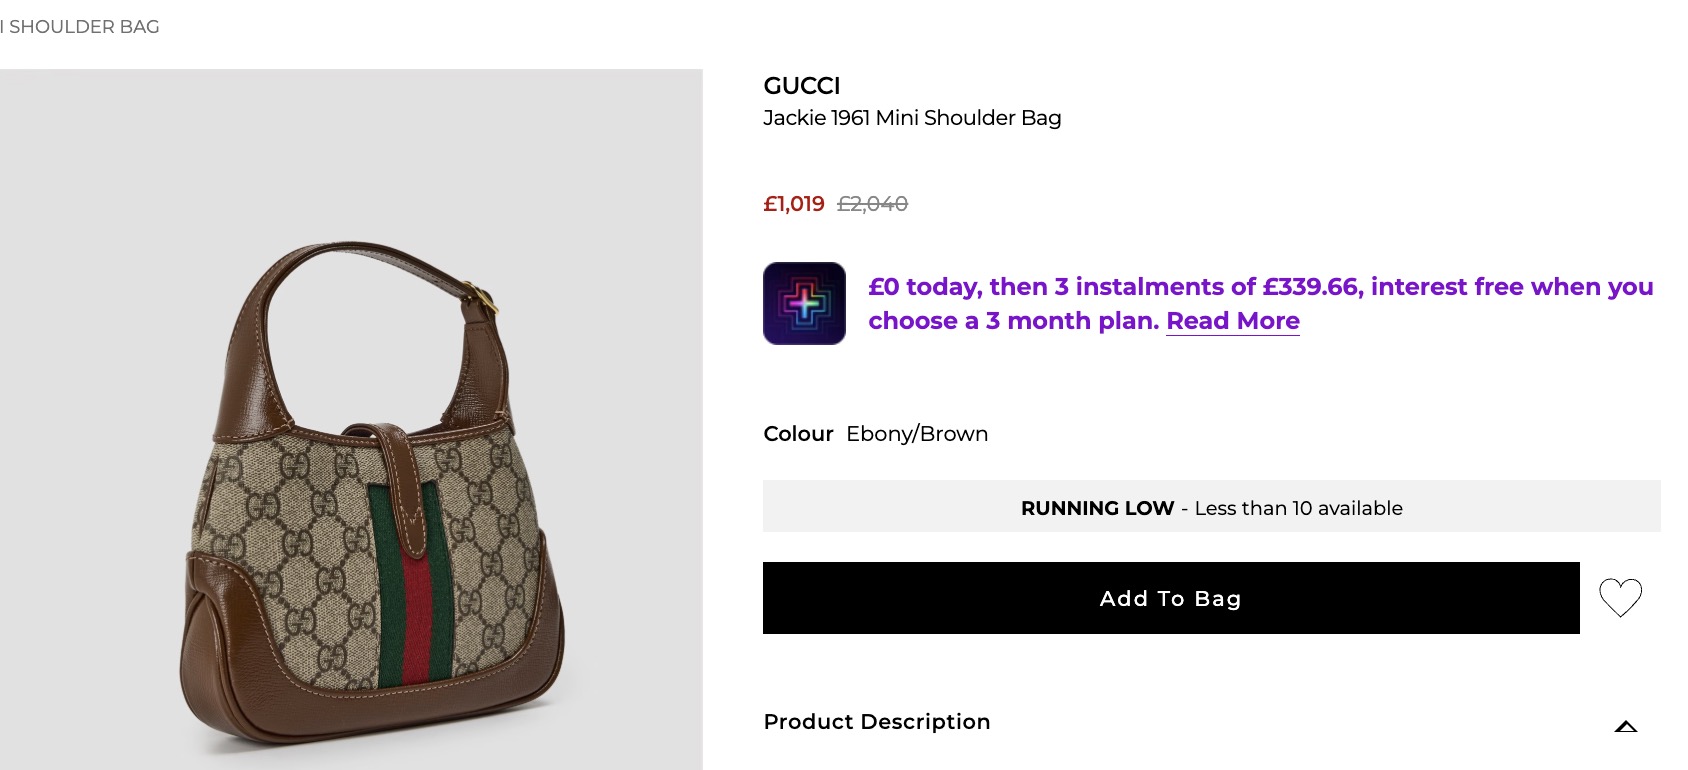Click the crossed-out £2,040 original price
Screen dimensions: 1688x770
pos(872,204)
